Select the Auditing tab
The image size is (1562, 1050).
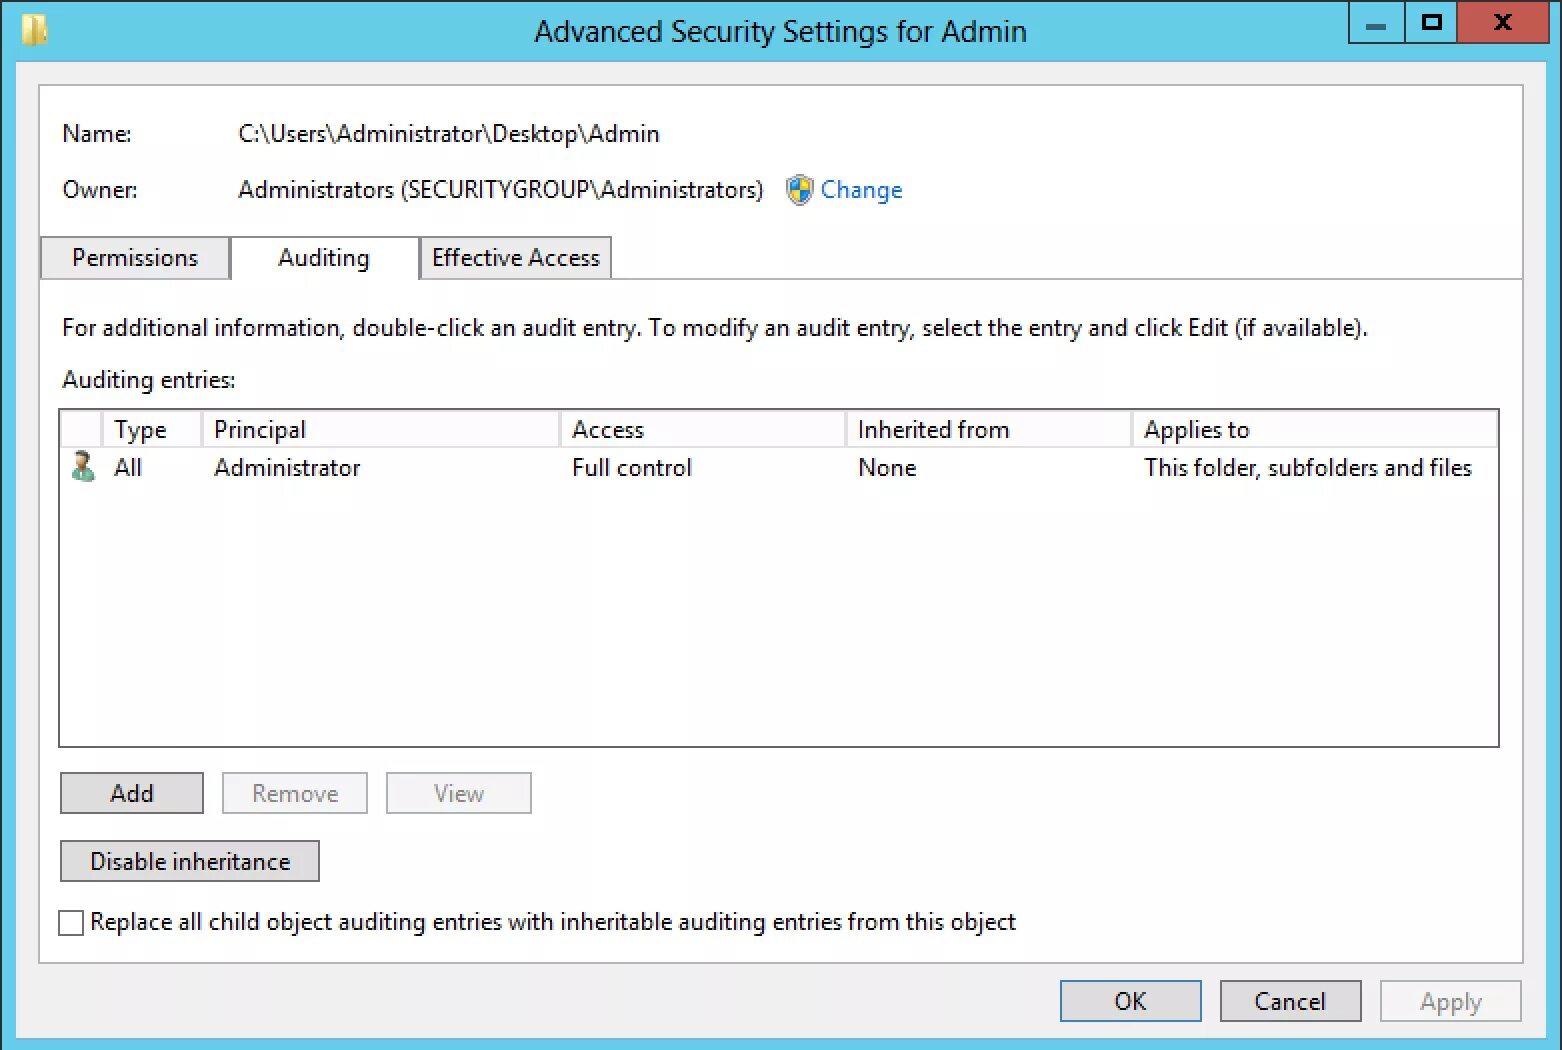pos(323,258)
